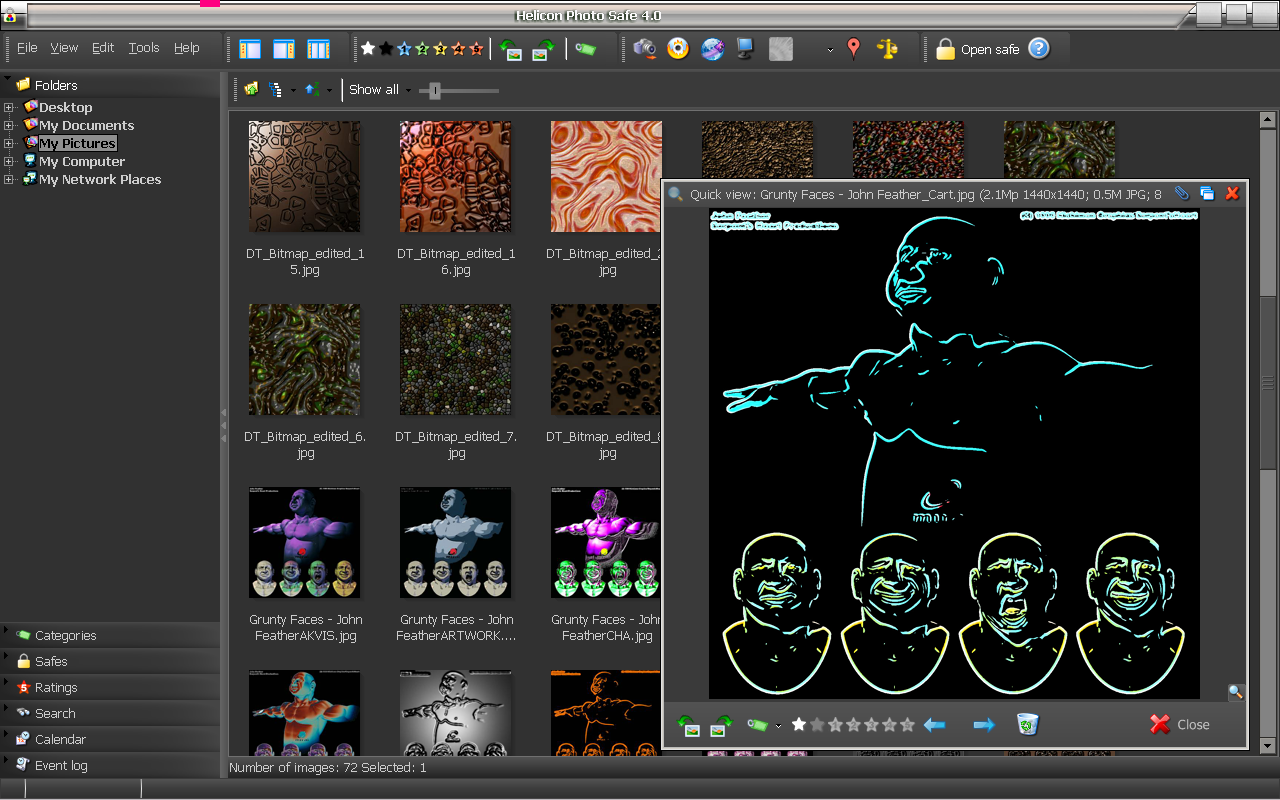
Task: Rotate image right from main toolbar
Action: pyautogui.click(x=543, y=49)
